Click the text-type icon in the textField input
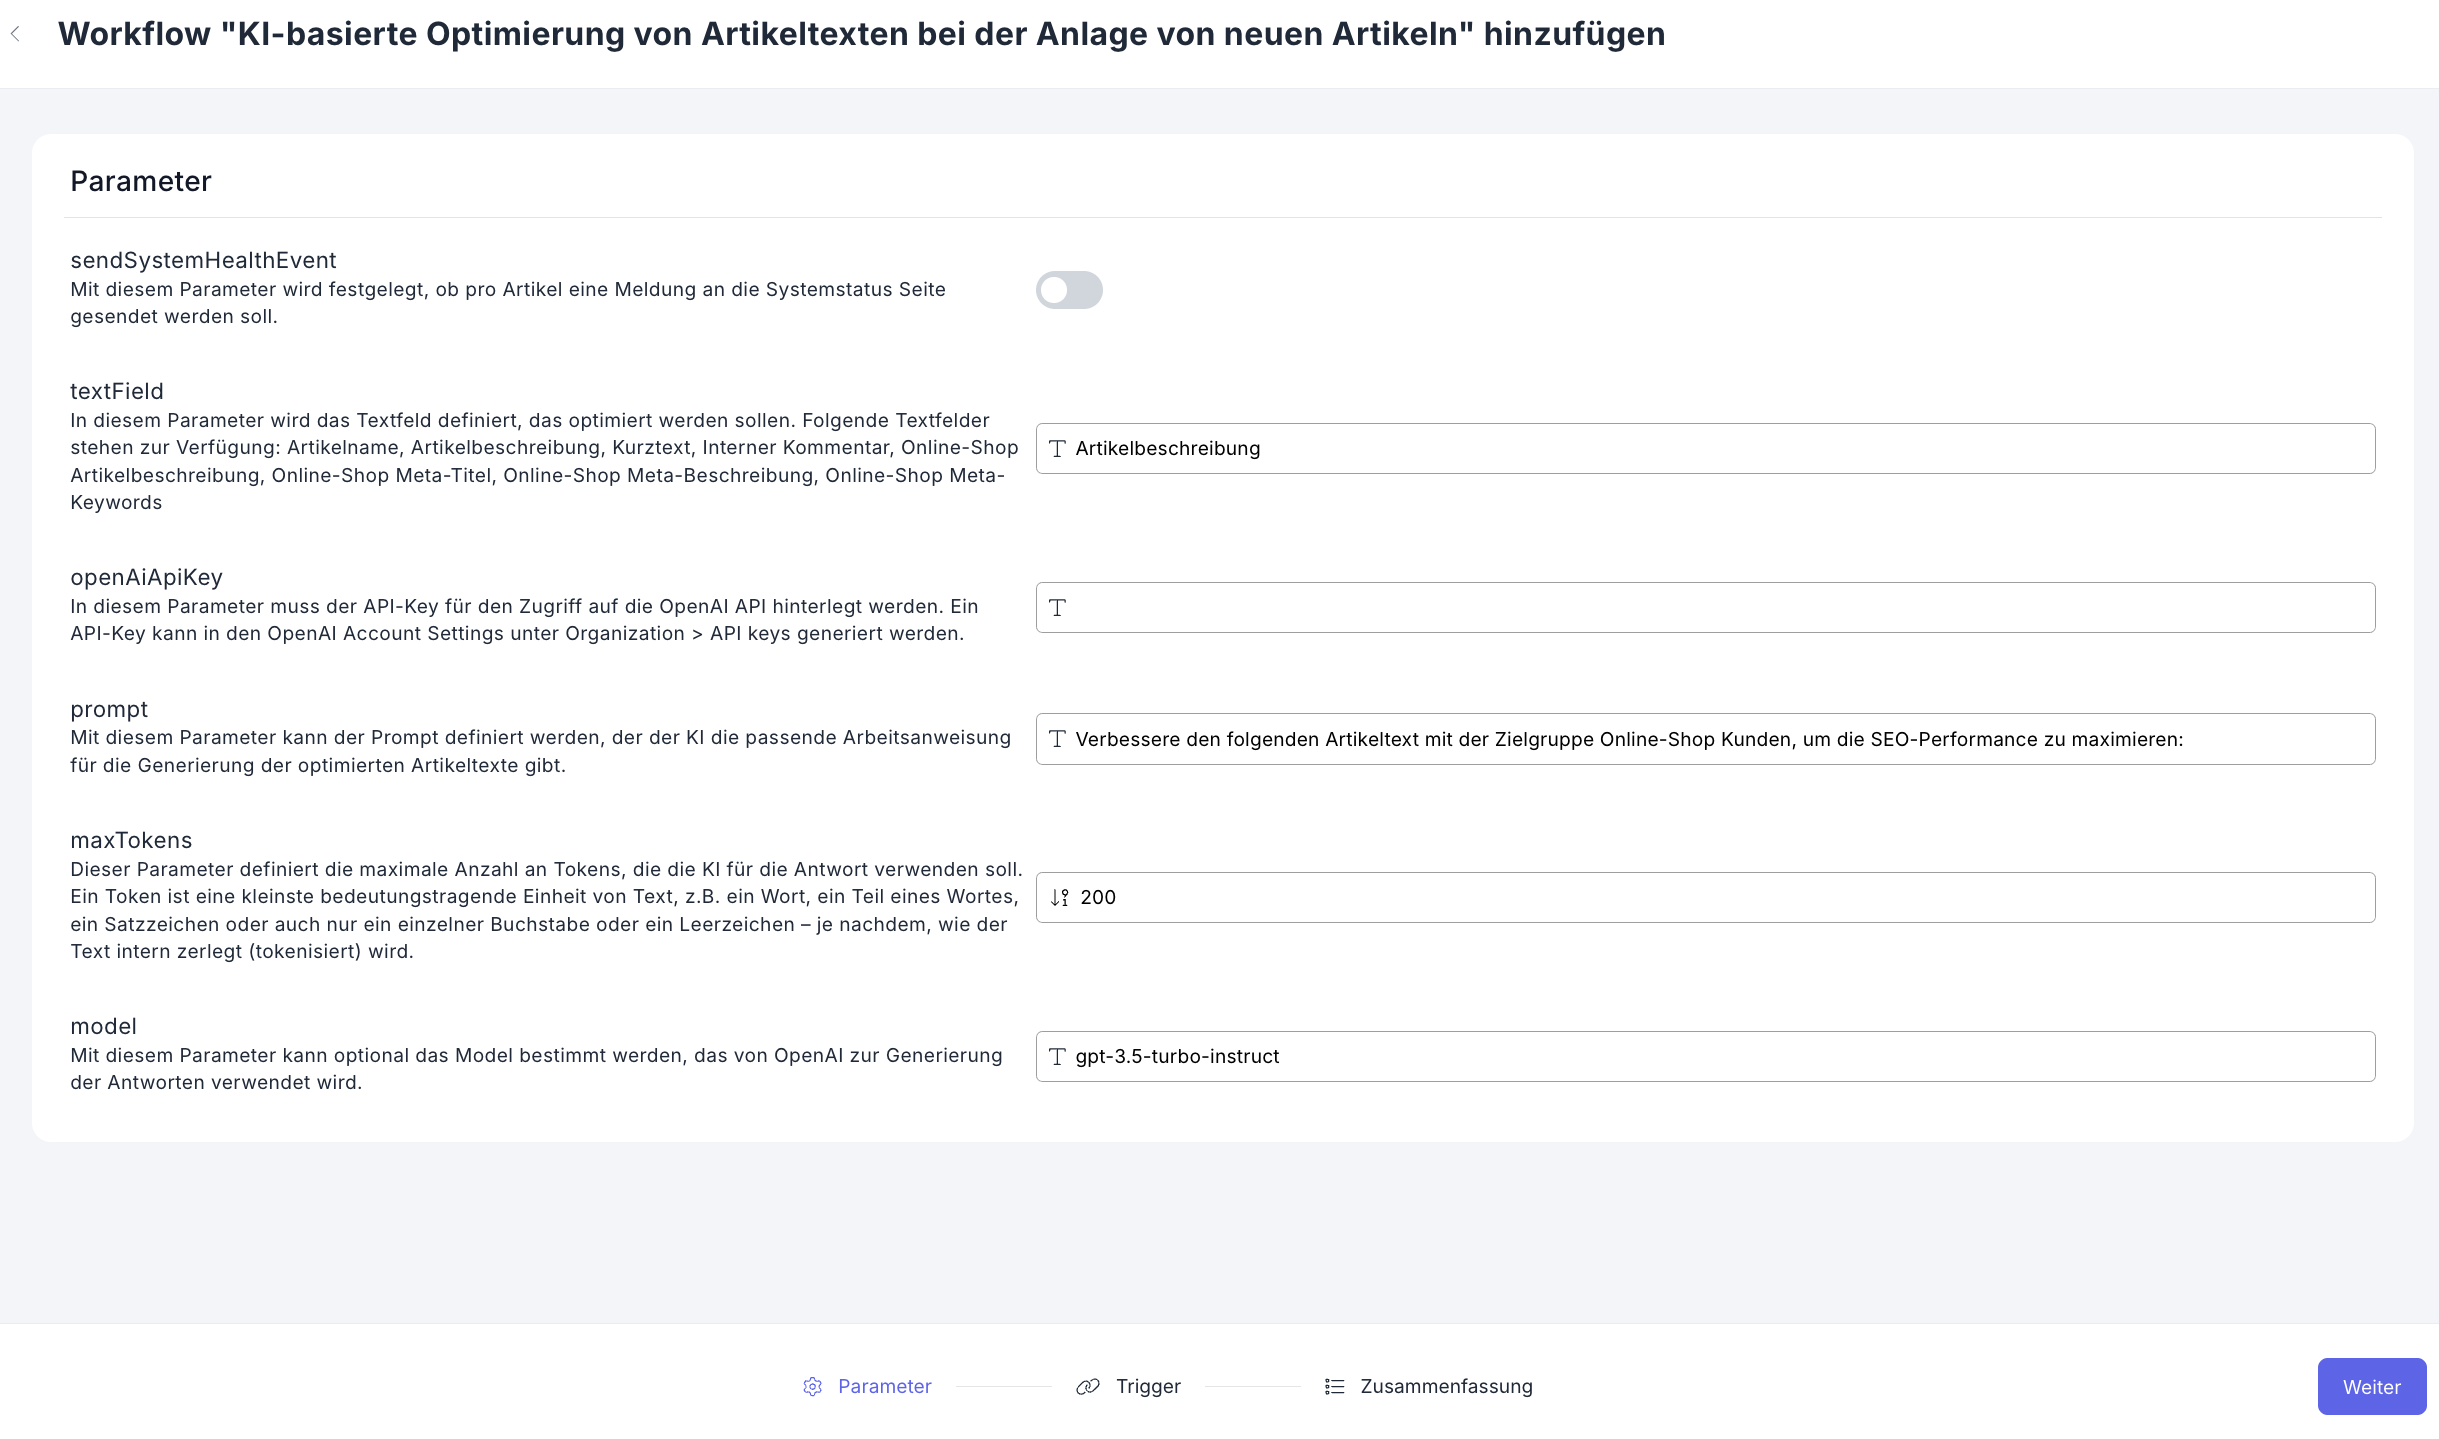 (1058, 448)
